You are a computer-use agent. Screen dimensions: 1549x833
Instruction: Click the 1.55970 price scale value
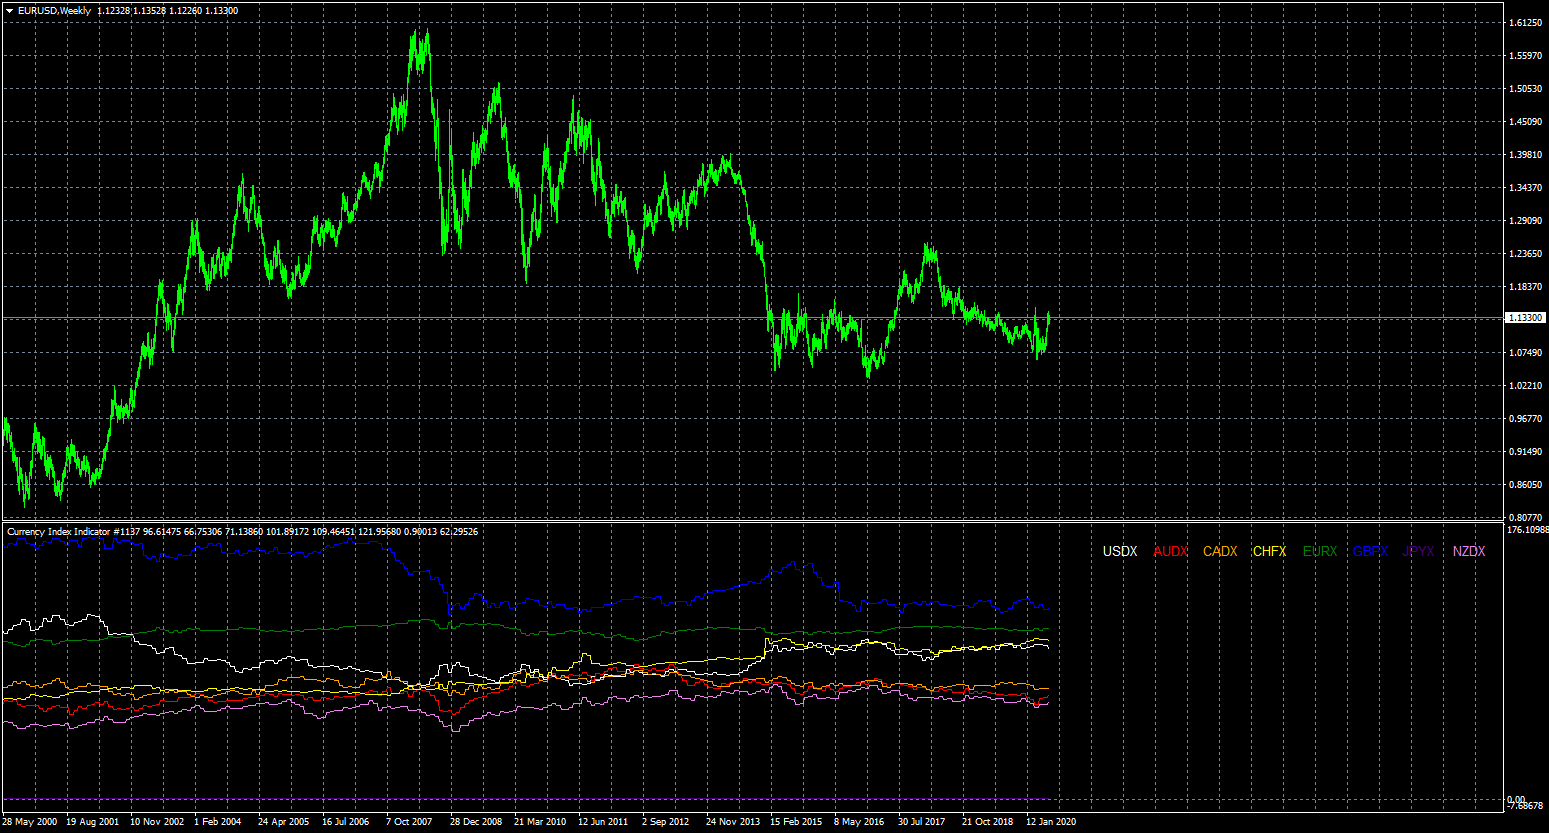tap(1524, 55)
